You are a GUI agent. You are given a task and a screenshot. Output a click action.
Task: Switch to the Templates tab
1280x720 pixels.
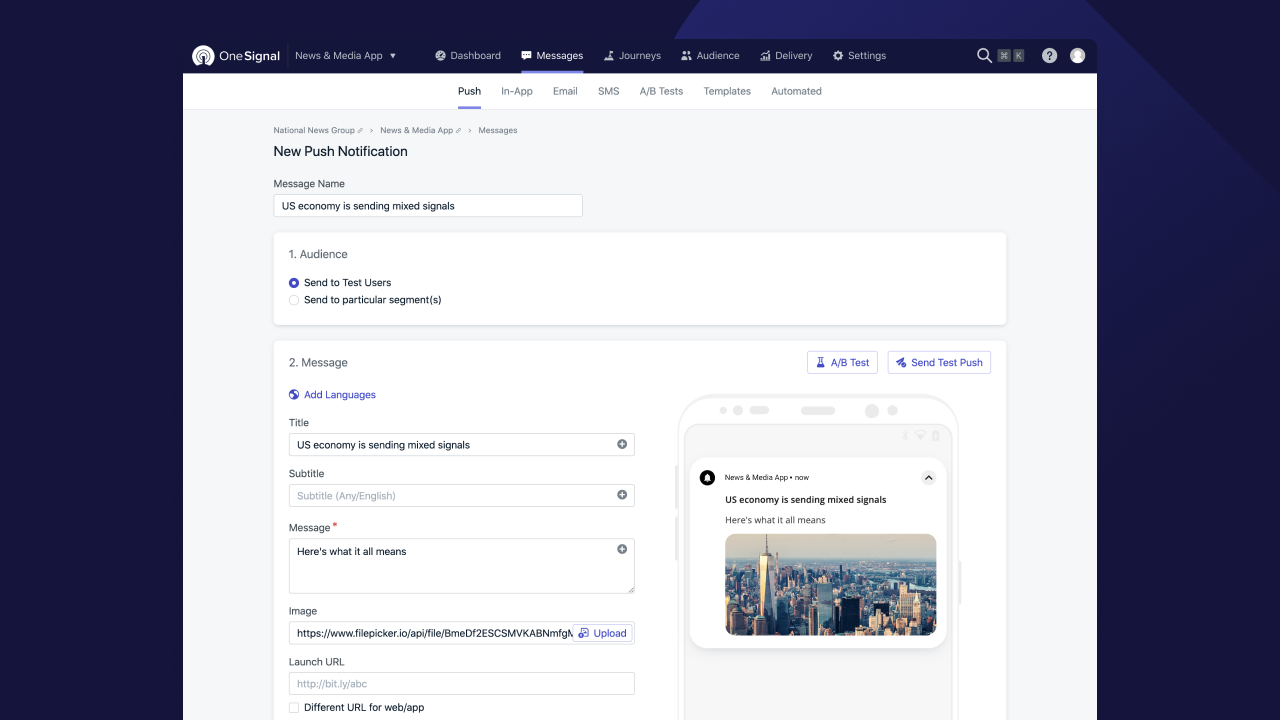[x=727, y=91]
